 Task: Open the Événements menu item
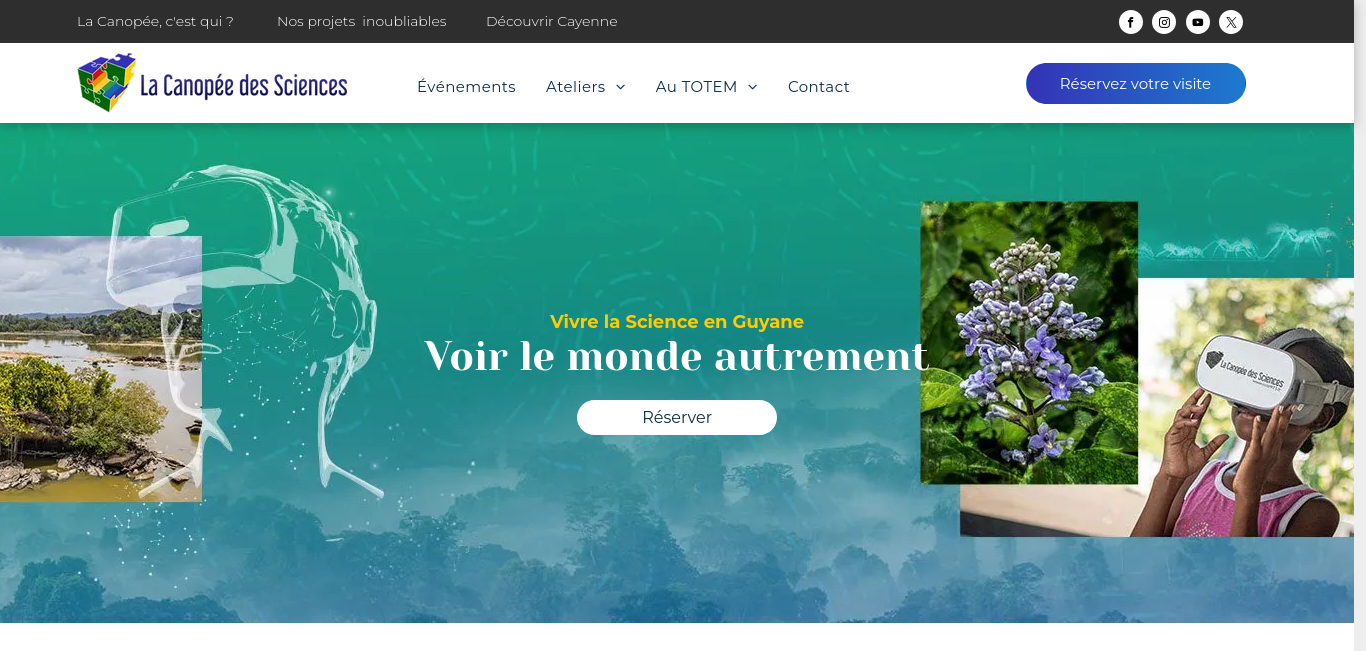click(466, 87)
